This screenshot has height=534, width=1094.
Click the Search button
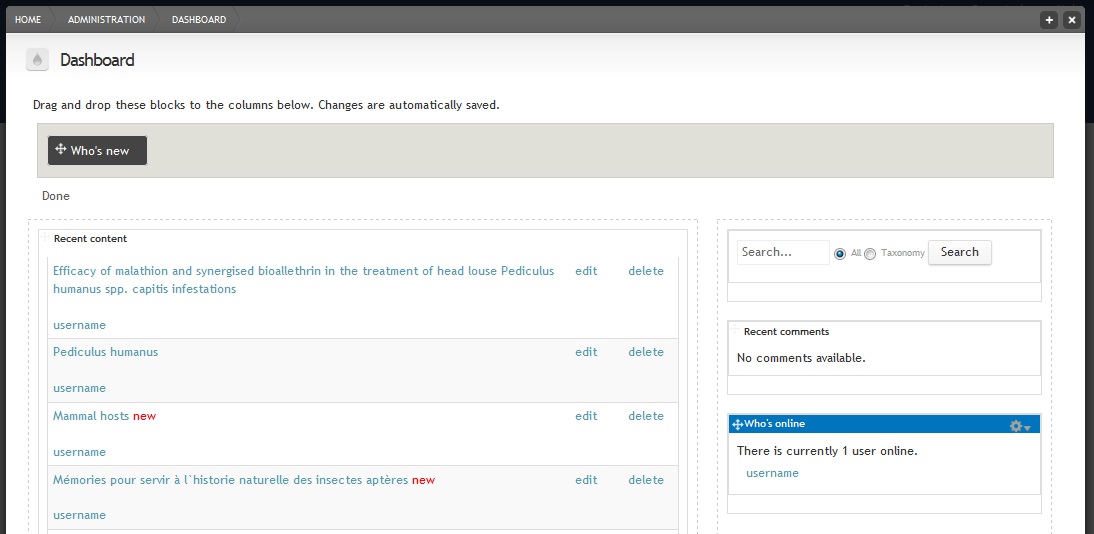959,252
